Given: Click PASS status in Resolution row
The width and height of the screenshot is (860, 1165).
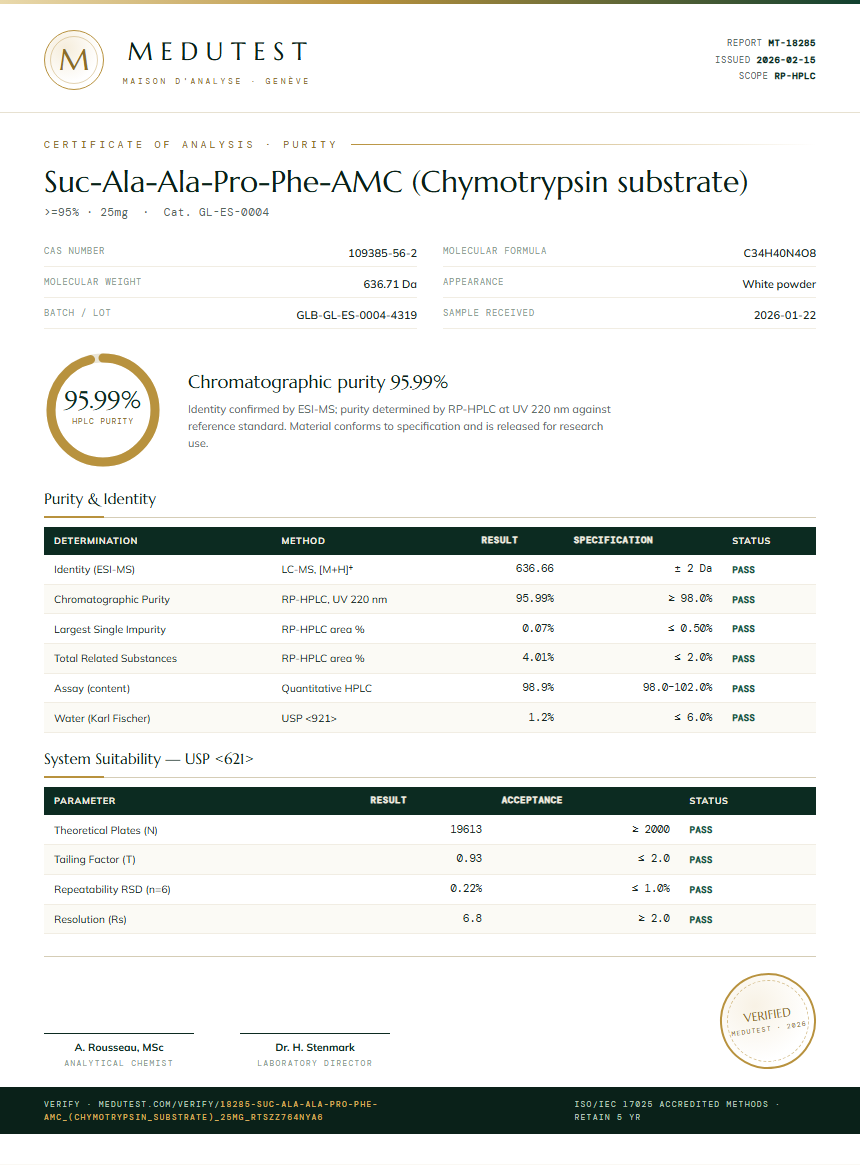Looking at the screenshot, I should click(701, 920).
